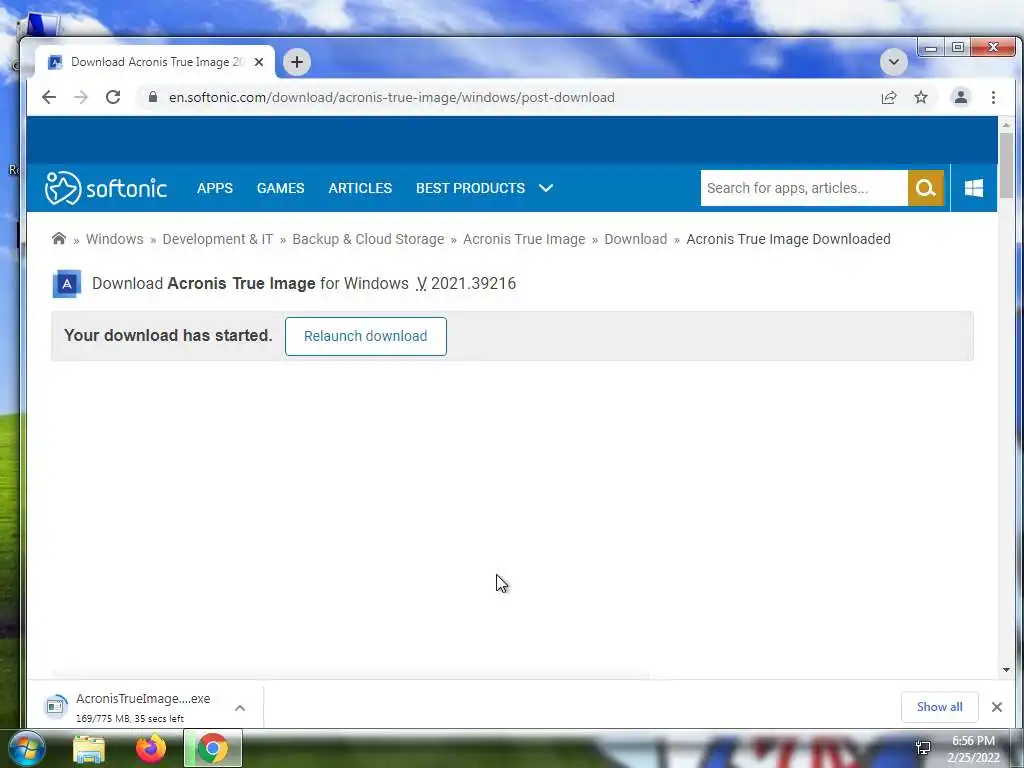
Task: Click the Acronis app icon
Action: click(67, 283)
